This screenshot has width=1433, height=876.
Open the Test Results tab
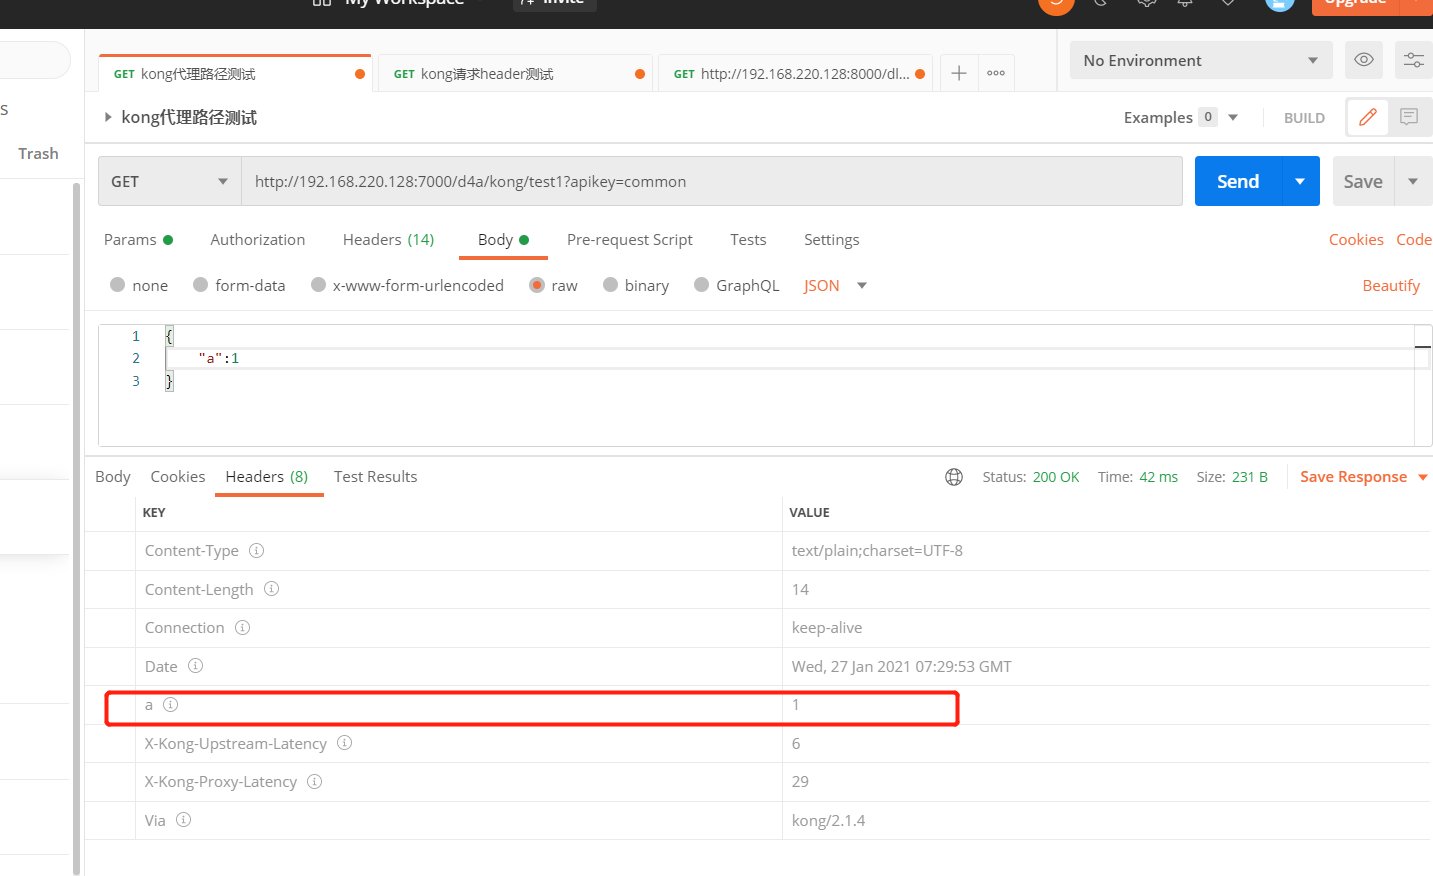[375, 476]
